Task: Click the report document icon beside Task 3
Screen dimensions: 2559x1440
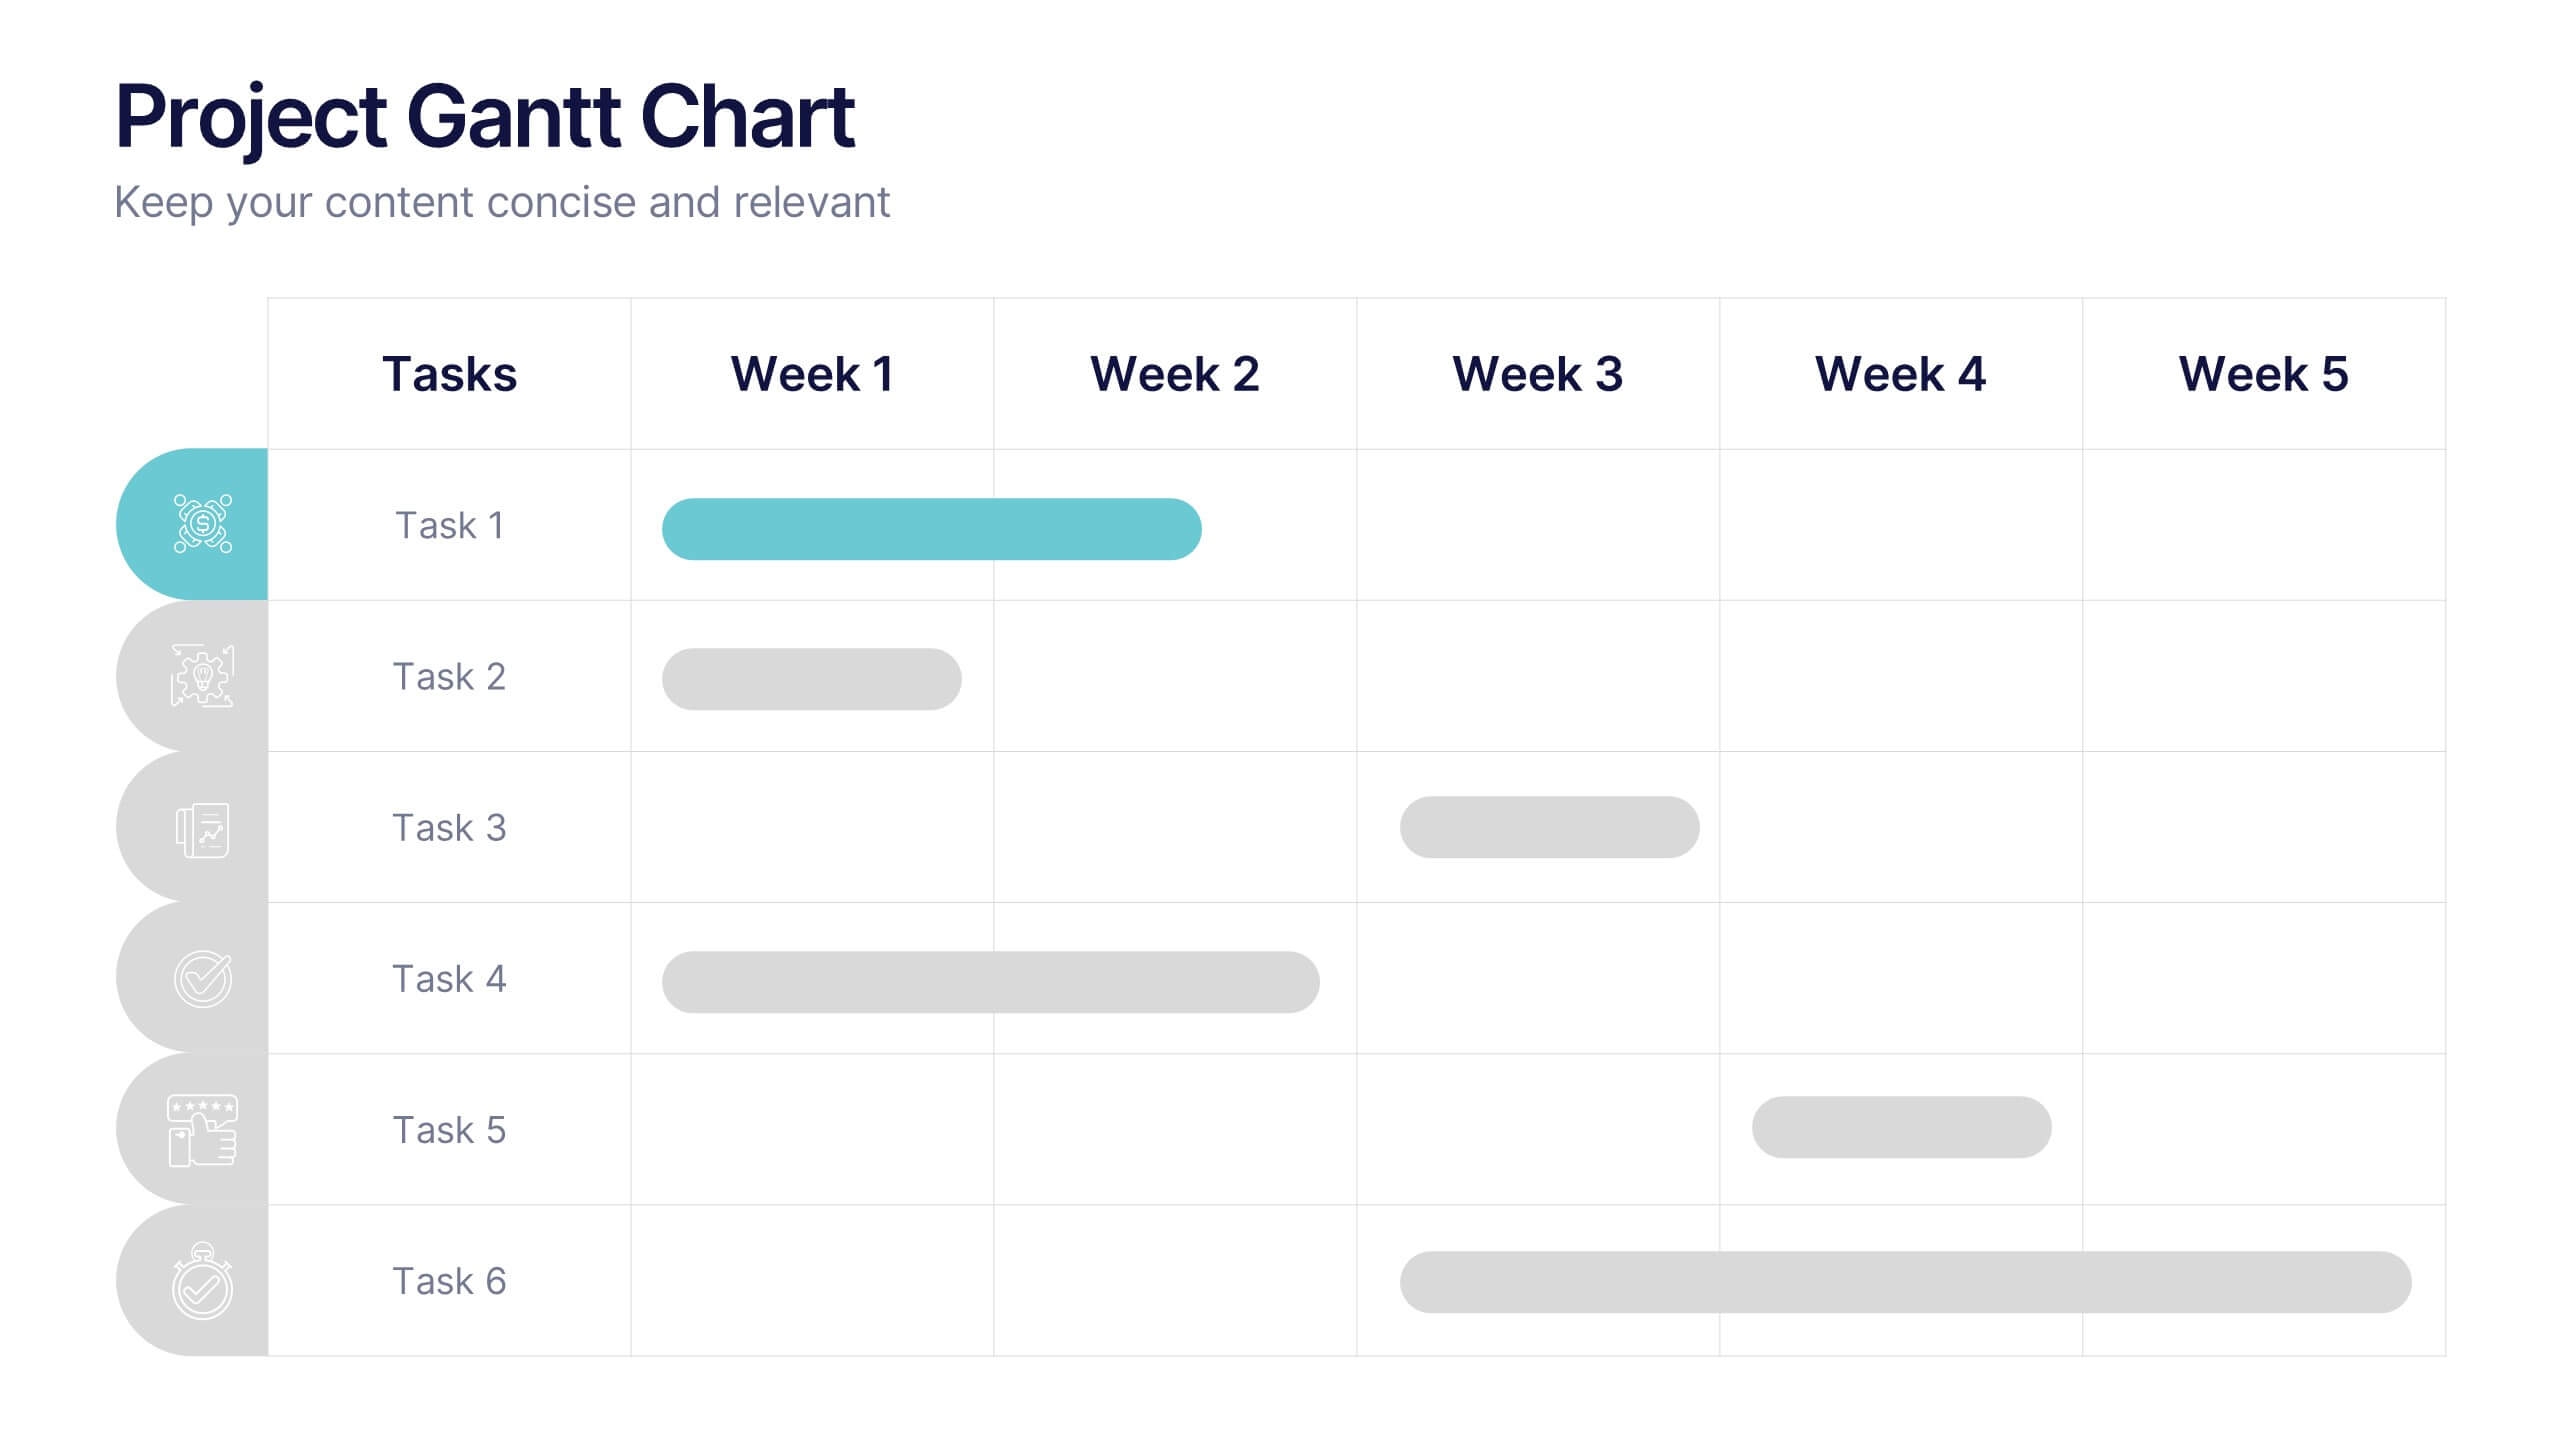Action: [203, 829]
